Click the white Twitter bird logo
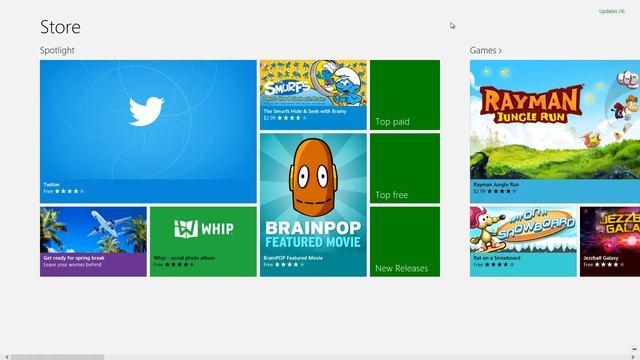The height and width of the screenshot is (360, 640). (147, 111)
